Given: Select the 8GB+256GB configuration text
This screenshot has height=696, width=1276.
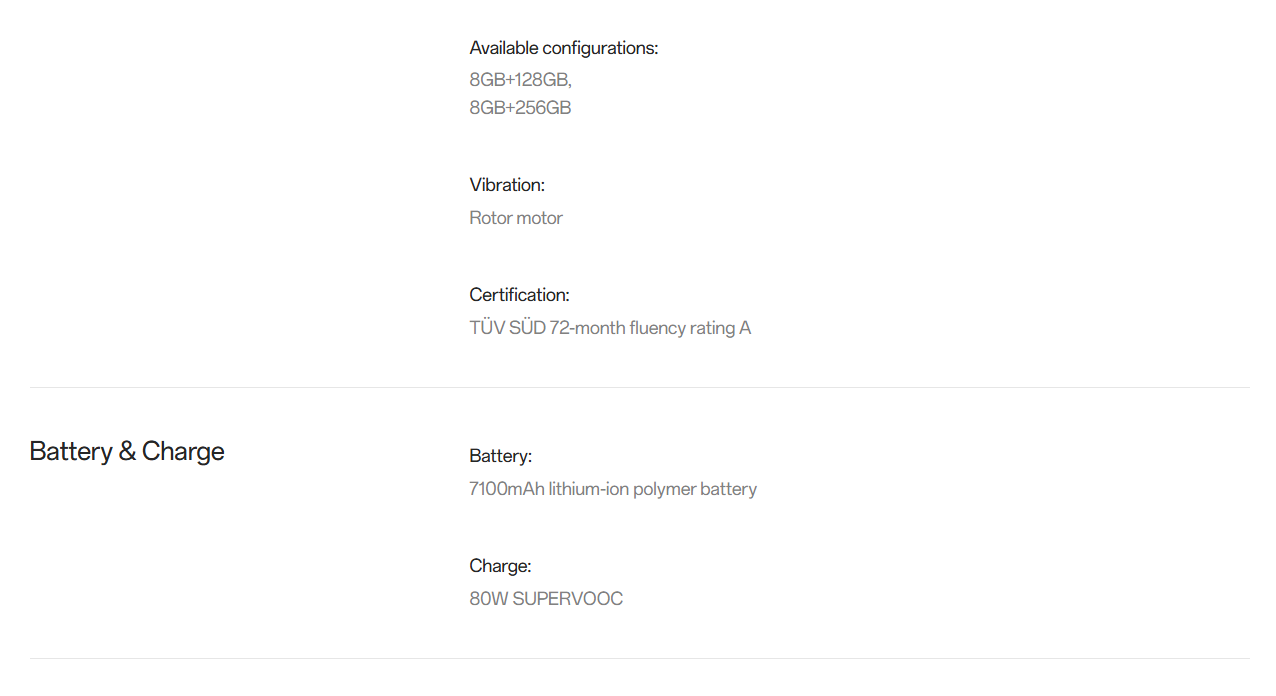Looking at the screenshot, I should (520, 108).
